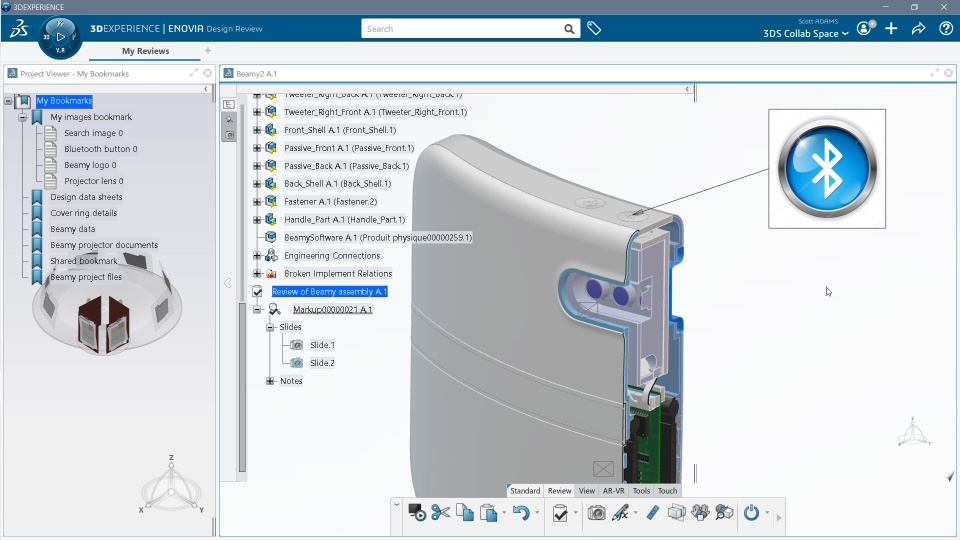Select the My Reviews tab

tap(145, 51)
